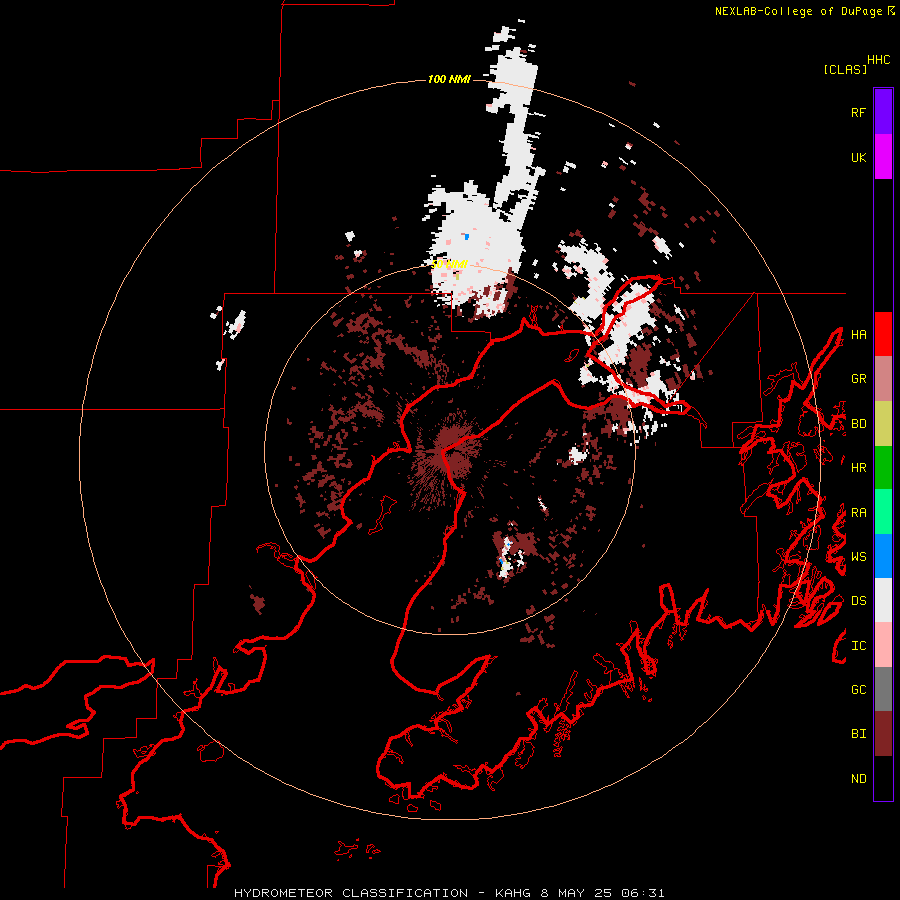Click the 100 NMI range ring label
The image size is (900, 900).
449,79
